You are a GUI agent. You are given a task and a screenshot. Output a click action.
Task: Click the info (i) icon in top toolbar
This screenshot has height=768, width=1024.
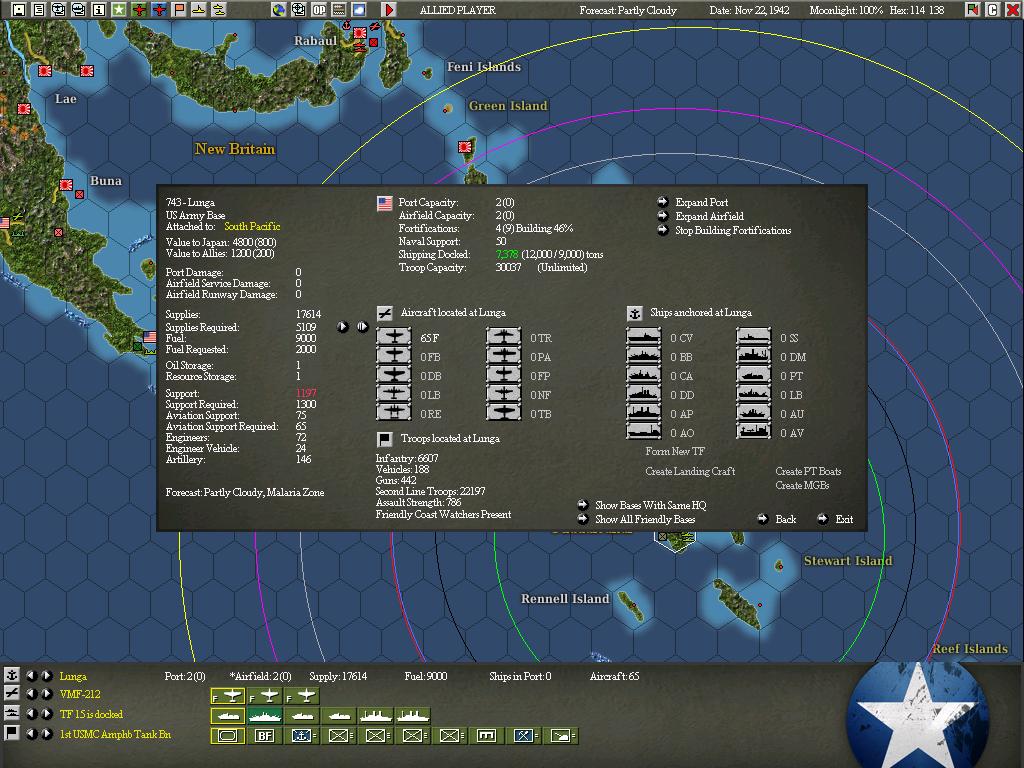pos(99,9)
